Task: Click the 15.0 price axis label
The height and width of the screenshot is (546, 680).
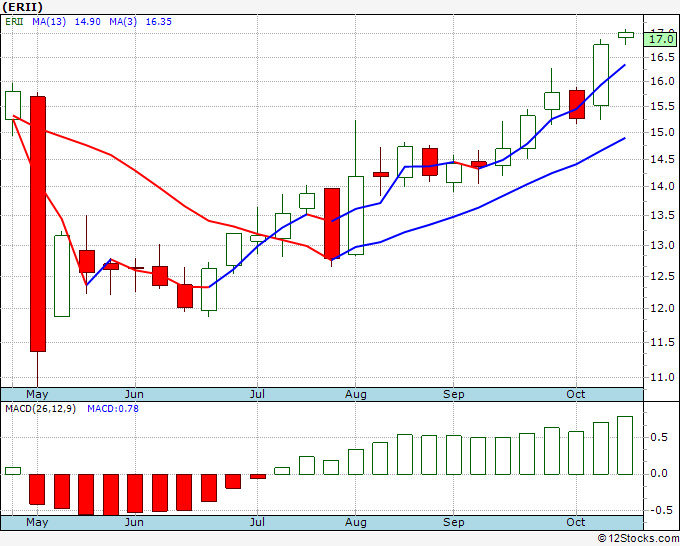Action: pyautogui.click(x=662, y=133)
